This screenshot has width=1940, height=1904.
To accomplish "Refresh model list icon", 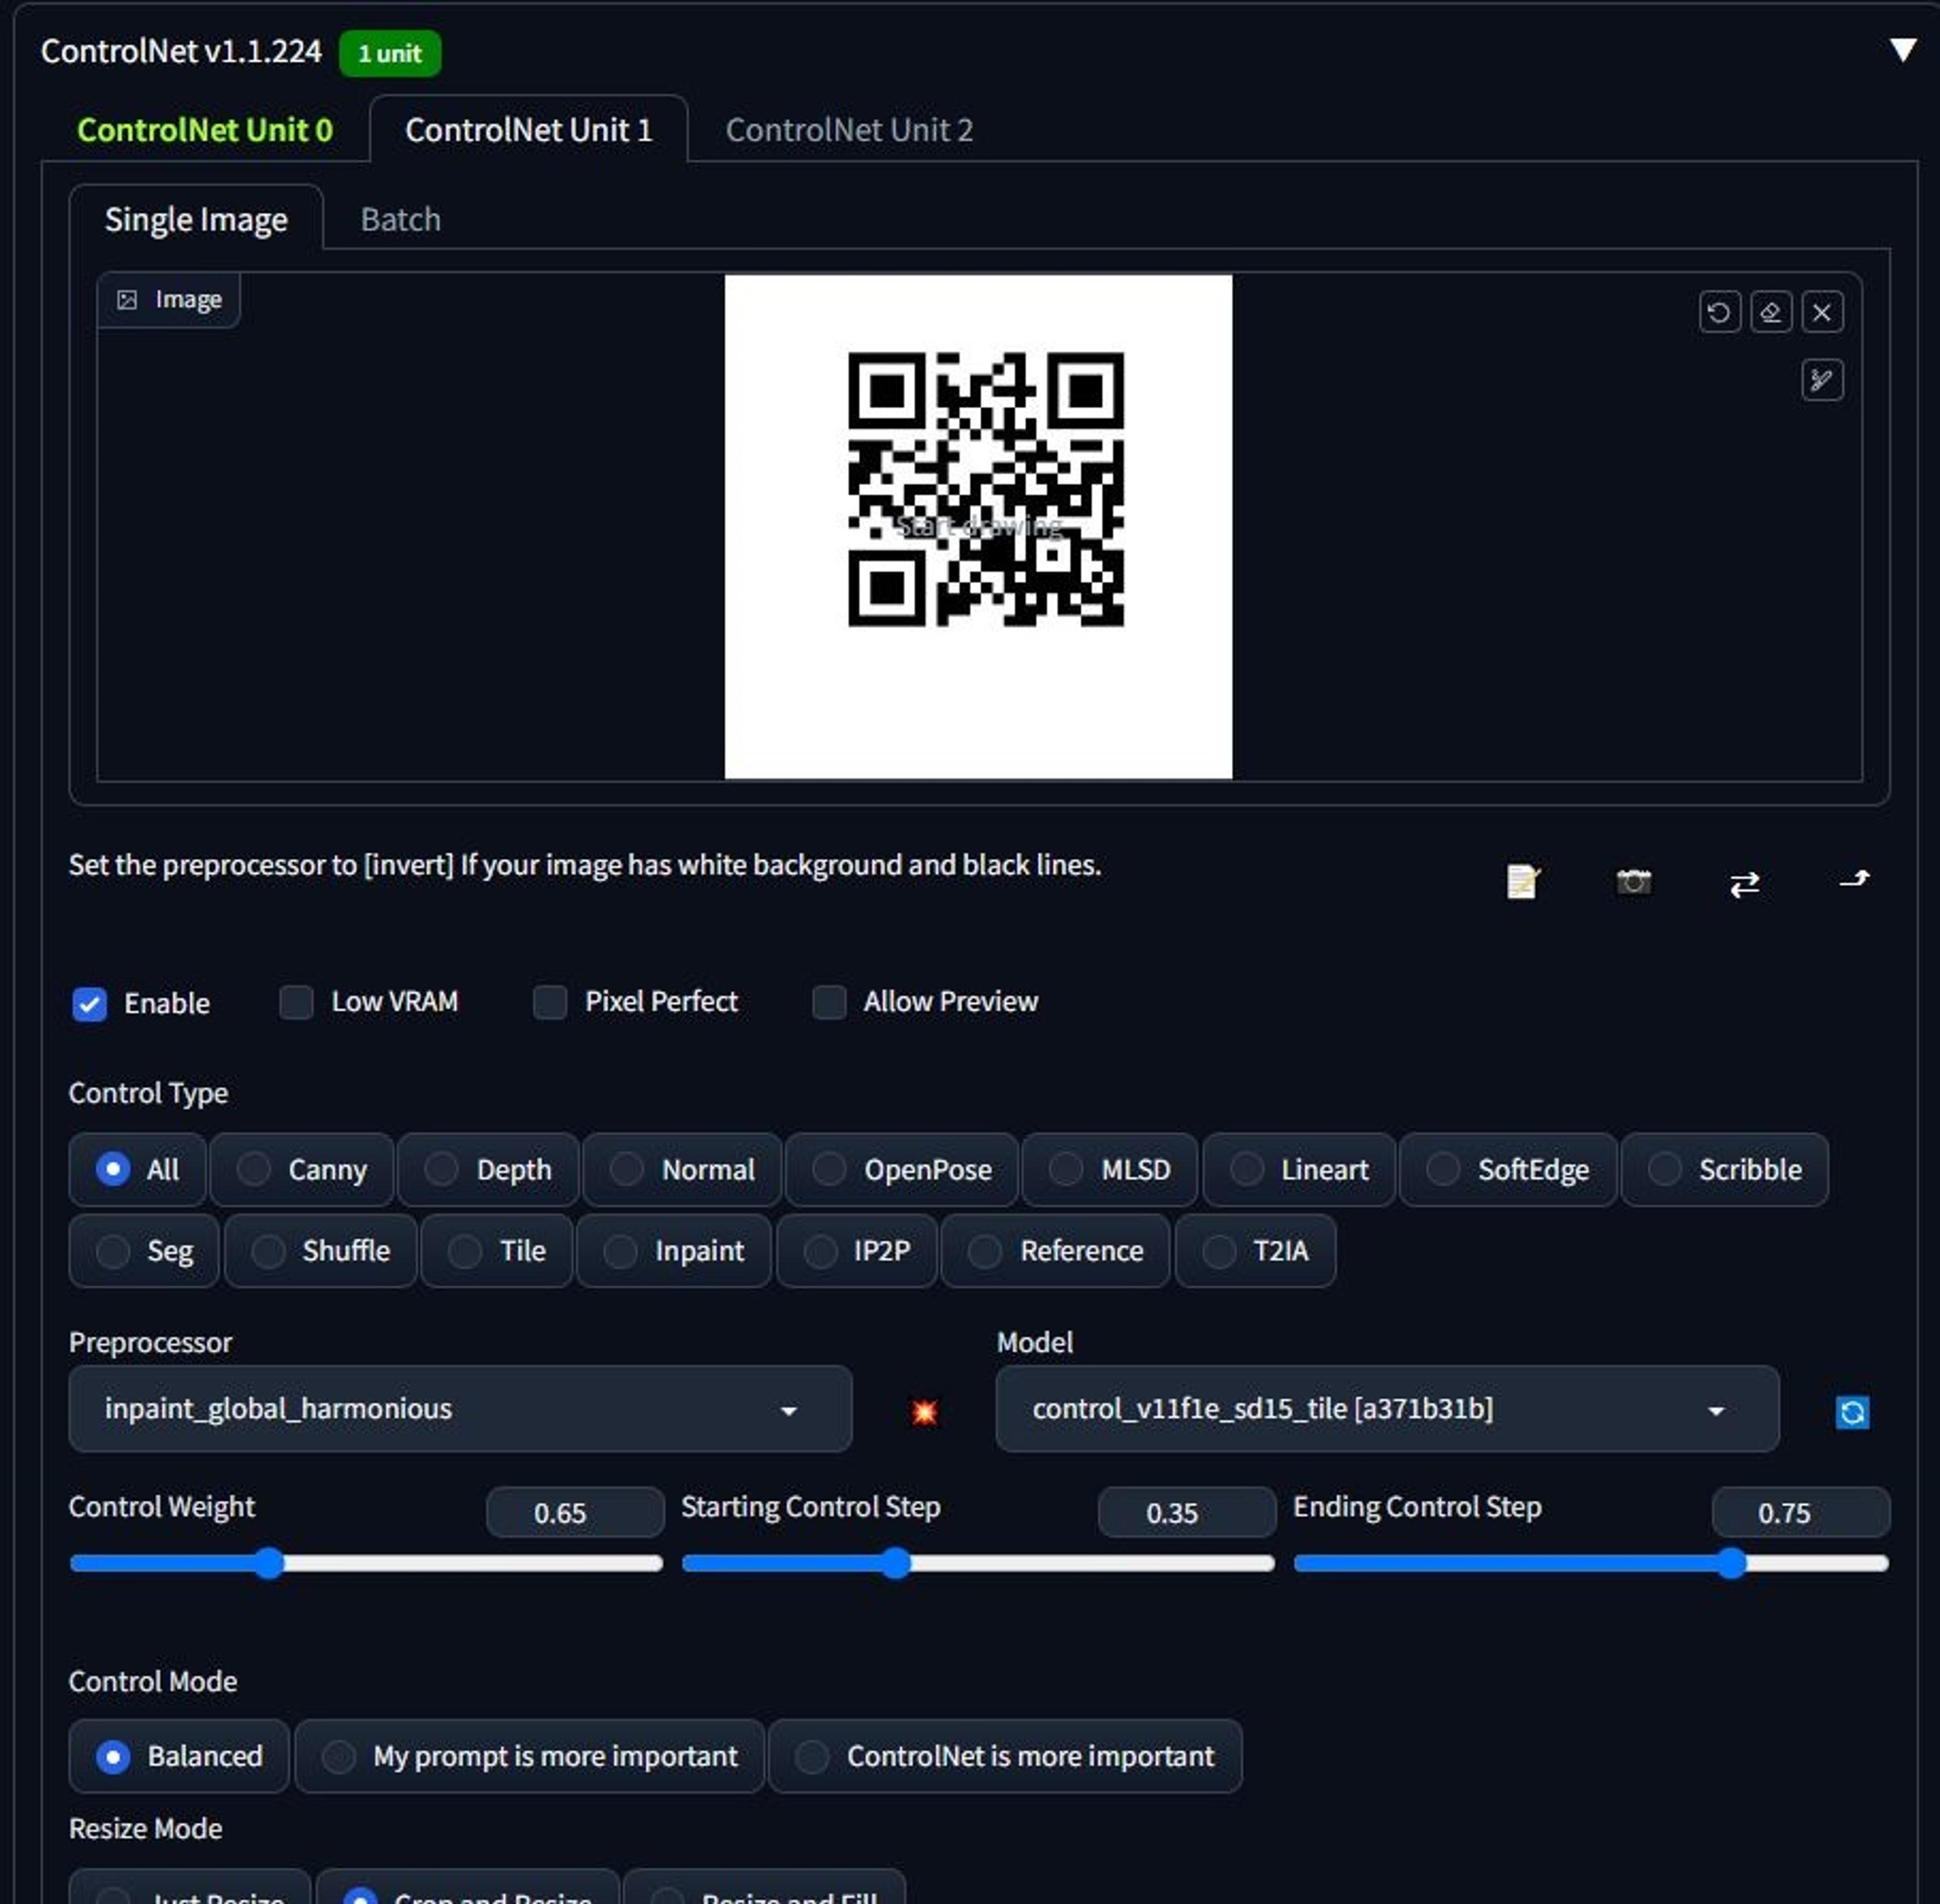I will (1852, 1412).
